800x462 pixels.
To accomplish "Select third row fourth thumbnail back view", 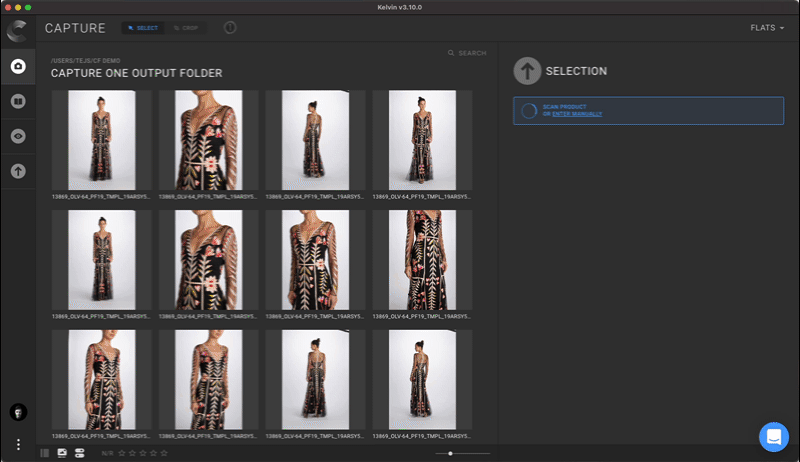I will 422,380.
